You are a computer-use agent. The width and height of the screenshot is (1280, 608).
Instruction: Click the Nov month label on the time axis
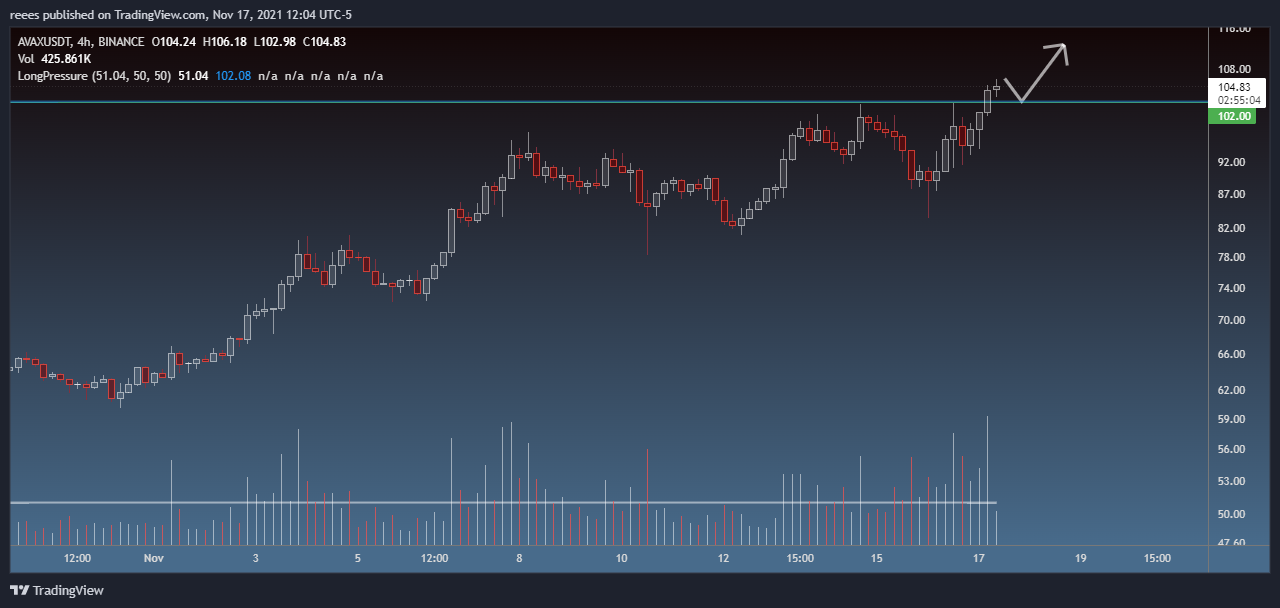pyautogui.click(x=153, y=558)
